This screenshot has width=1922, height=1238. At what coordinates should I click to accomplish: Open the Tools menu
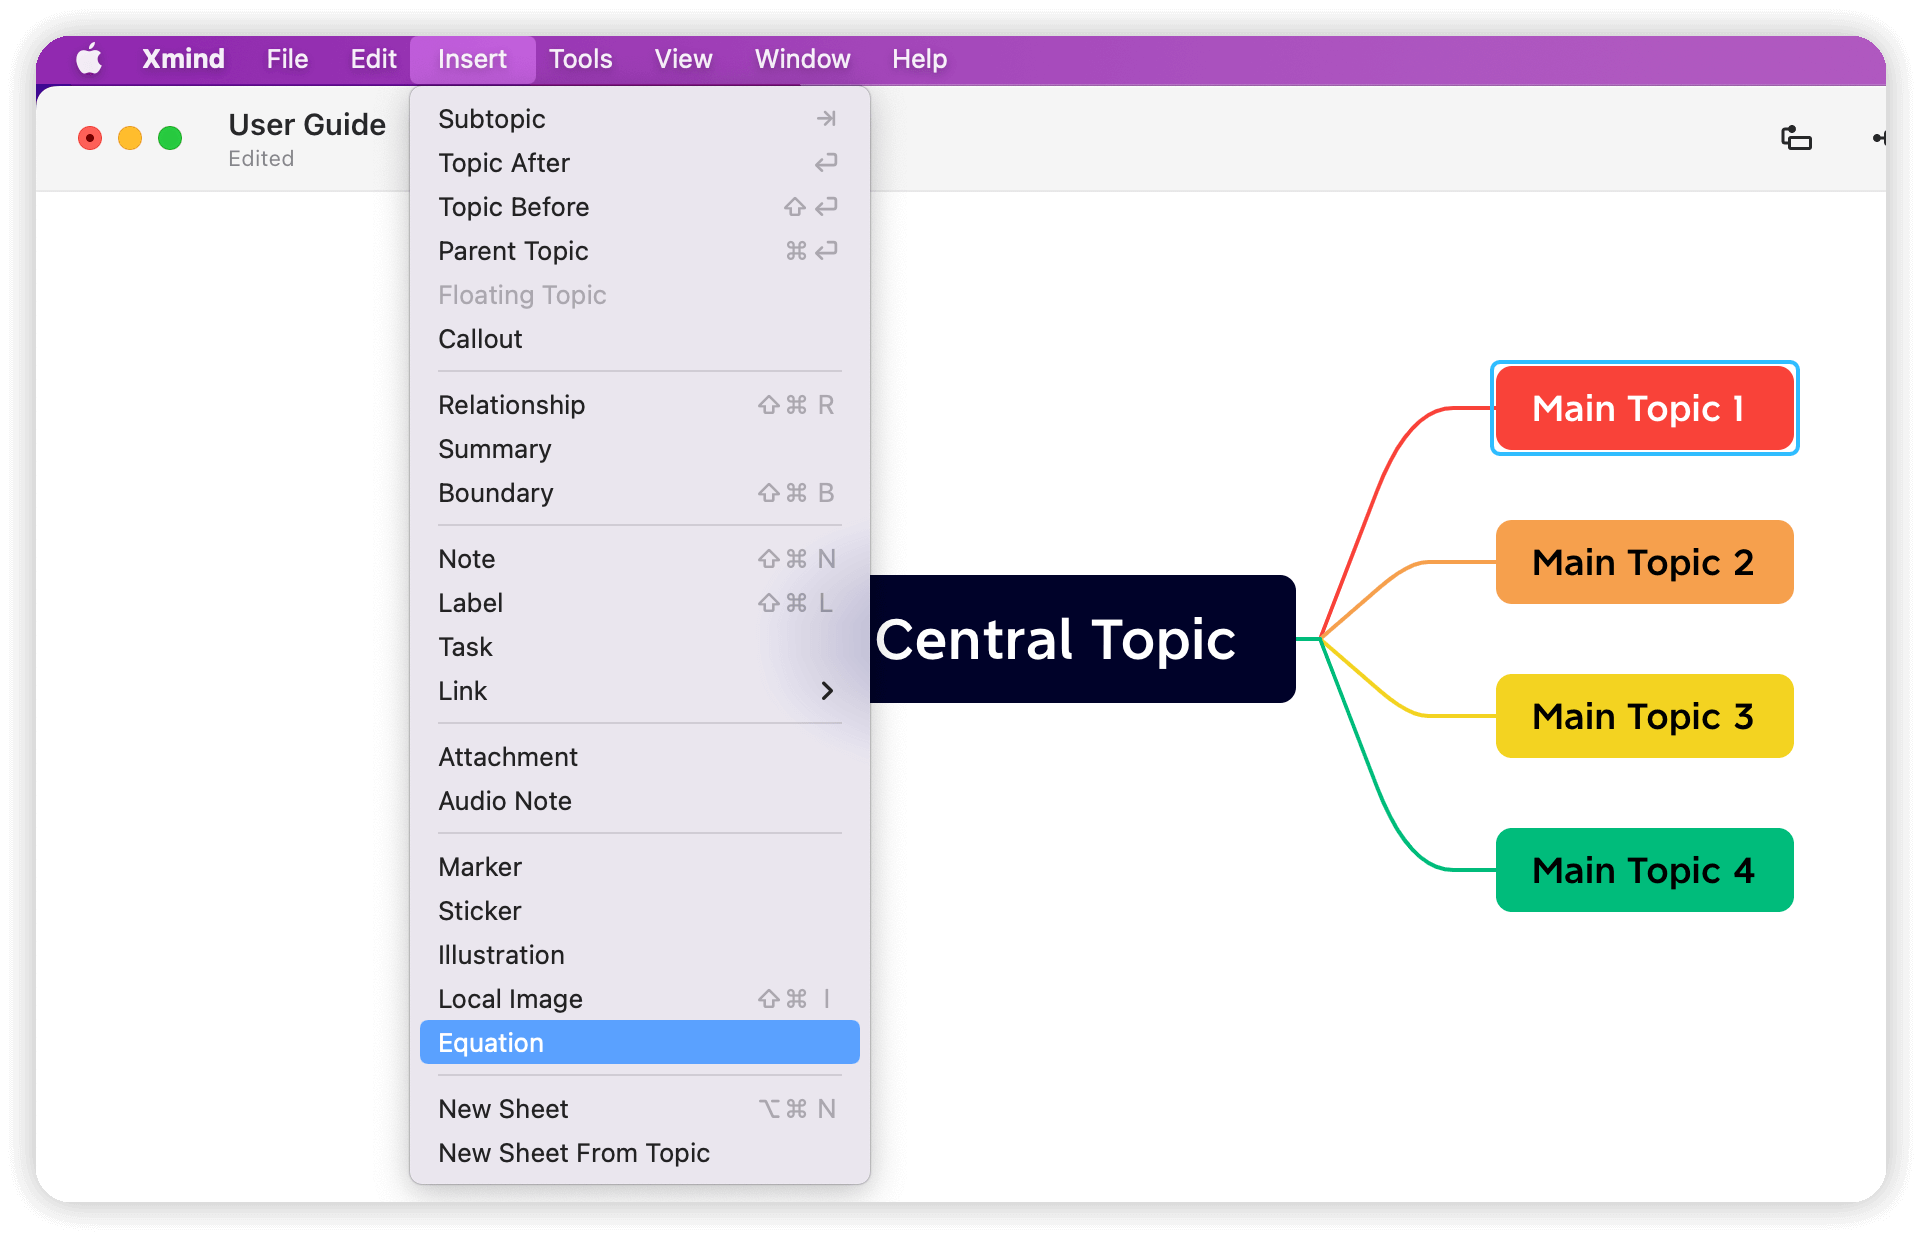pyautogui.click(x=580, y=59)
